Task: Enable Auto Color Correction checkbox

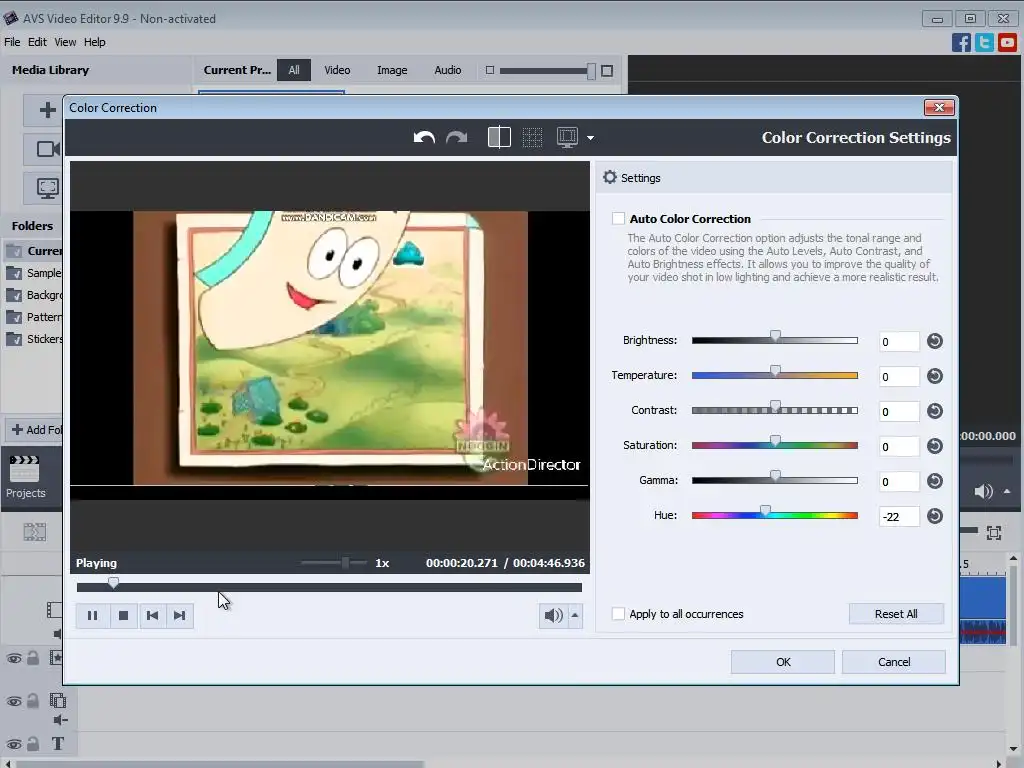Action: [618, 219]
